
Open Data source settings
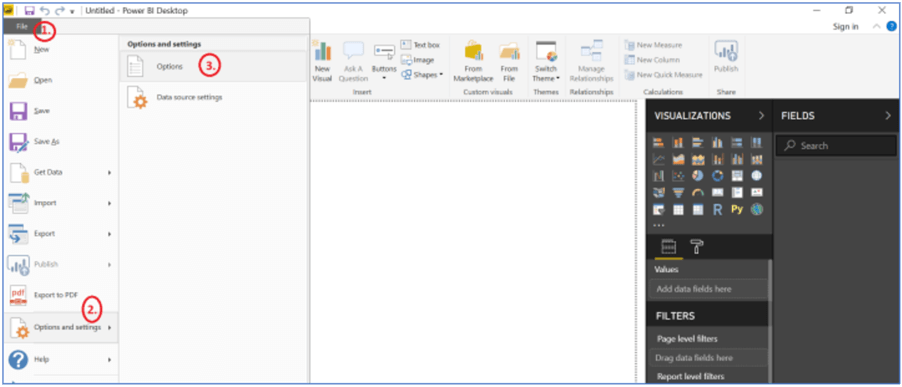tap(213, 98)
